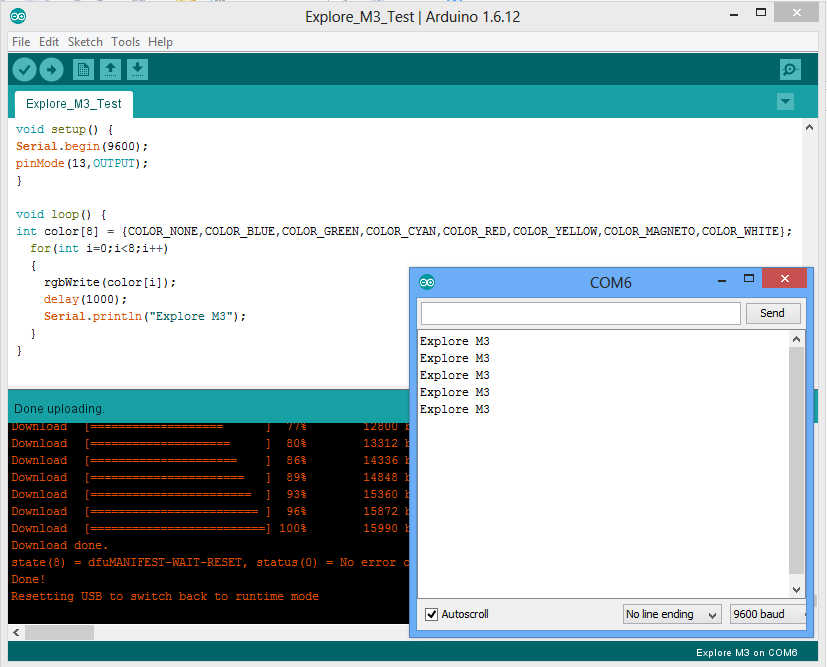Click 'Resetting USB to switch back' console line
The width and height of the screenshot is (827, 667).
[165, 596]
